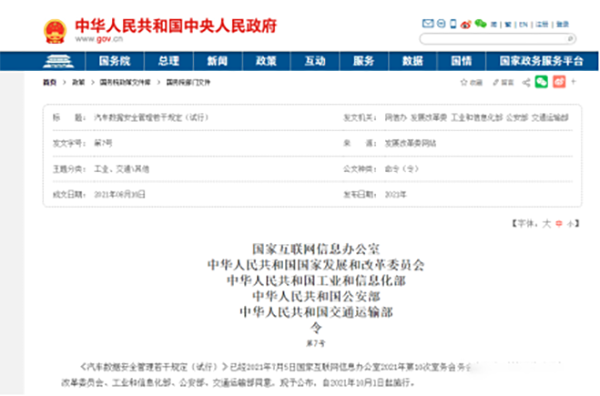Viewport: 600px width, 396px height.
Task: Open the mobile phone icon link
Action: click(x=453, y=24)
